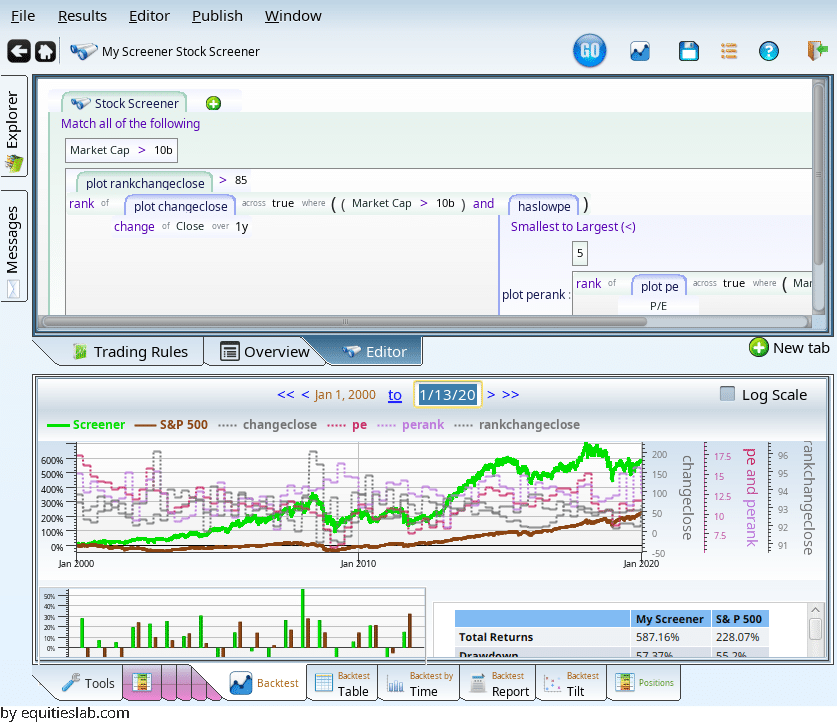837x722 pixels.
Task: Open the Backtest Tilt tab
Action: coord(571,684)
